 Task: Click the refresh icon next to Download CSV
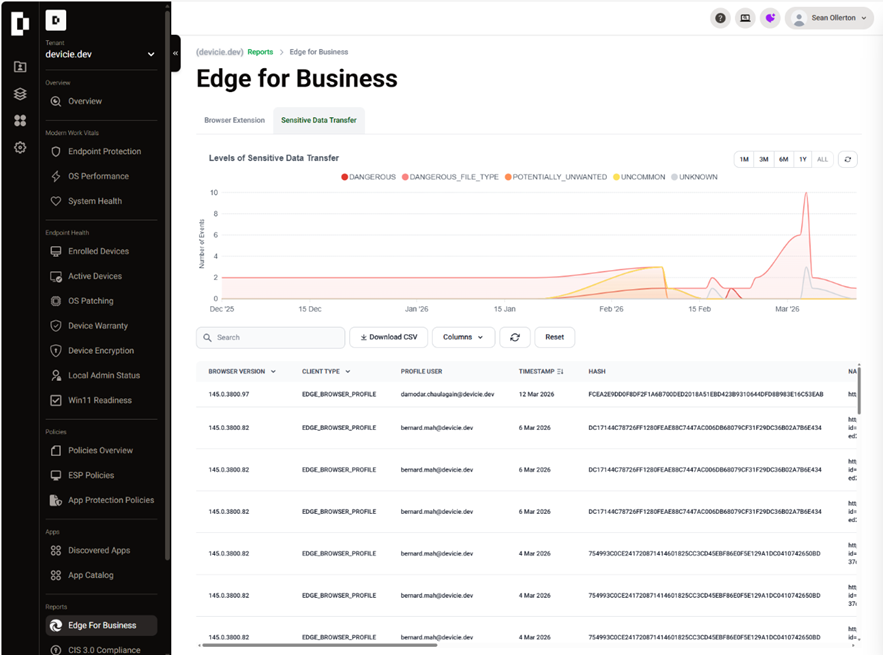click(515, 337)
